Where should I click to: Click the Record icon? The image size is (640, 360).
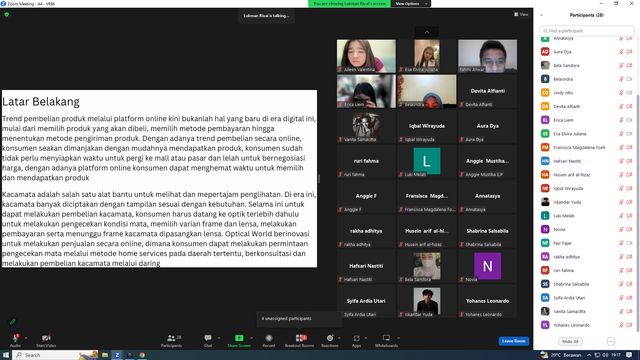pyautogui.click(x=269, y=338)
